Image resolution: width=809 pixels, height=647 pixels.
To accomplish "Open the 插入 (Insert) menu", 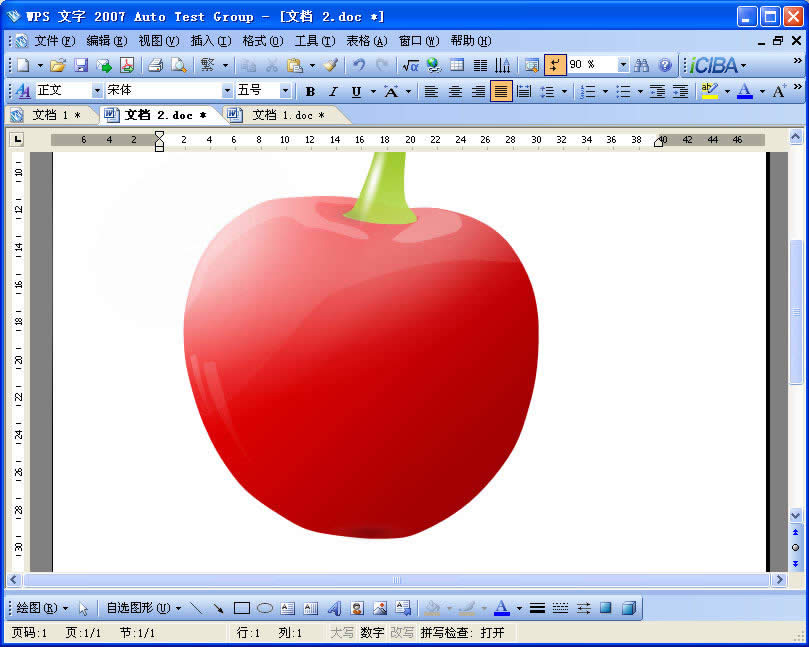I will pos(210,41).
